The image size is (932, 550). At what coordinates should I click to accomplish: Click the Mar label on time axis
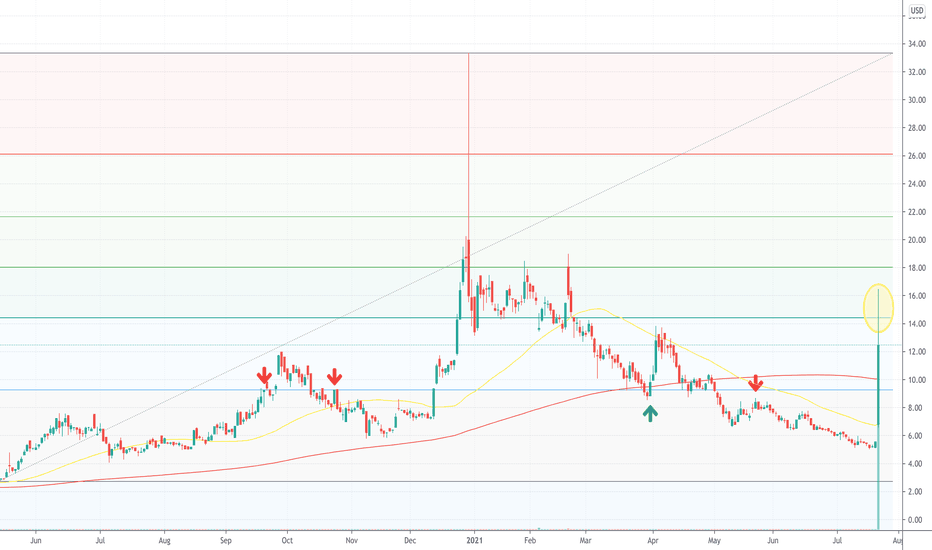tap(585, 540)
